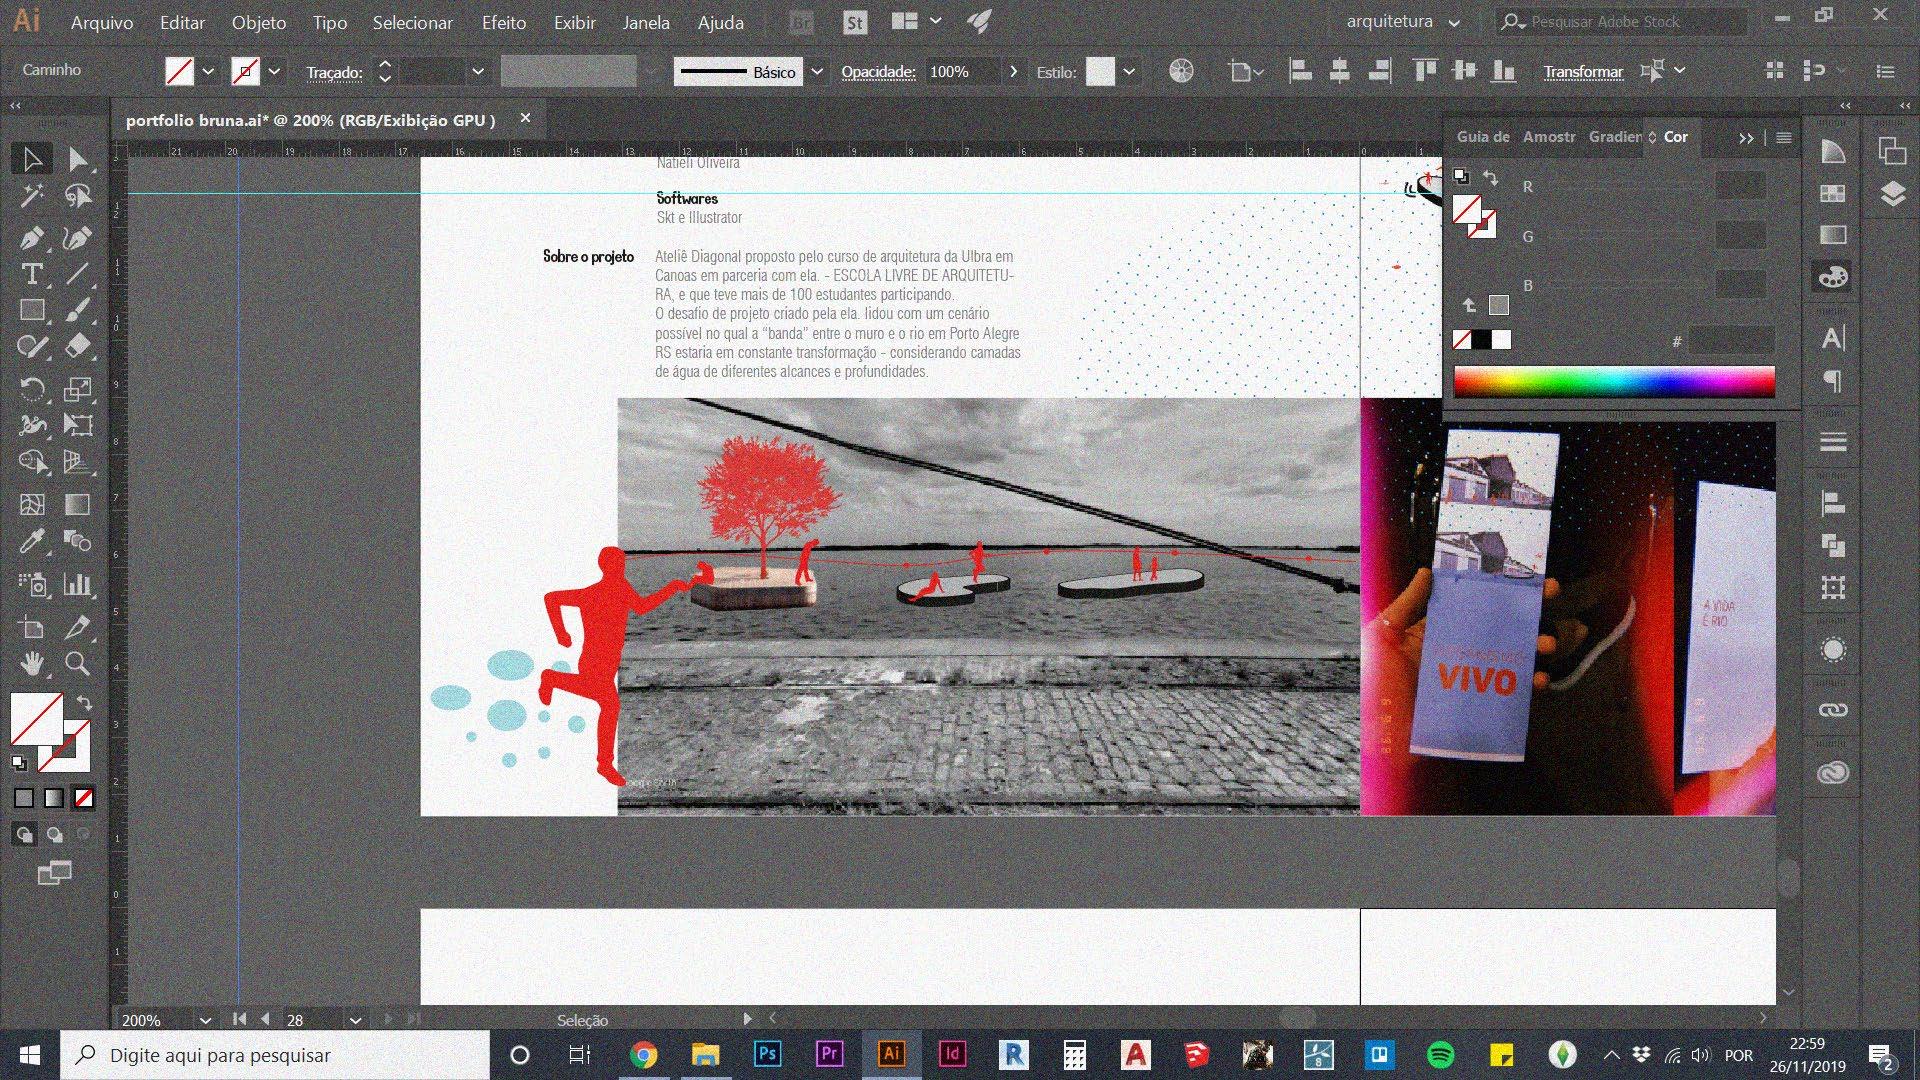The height and width of the screenshot is (1080, 1920).
Task: Click the Opacidade label link
Action: pyautogui.click(x=877, y=72)
